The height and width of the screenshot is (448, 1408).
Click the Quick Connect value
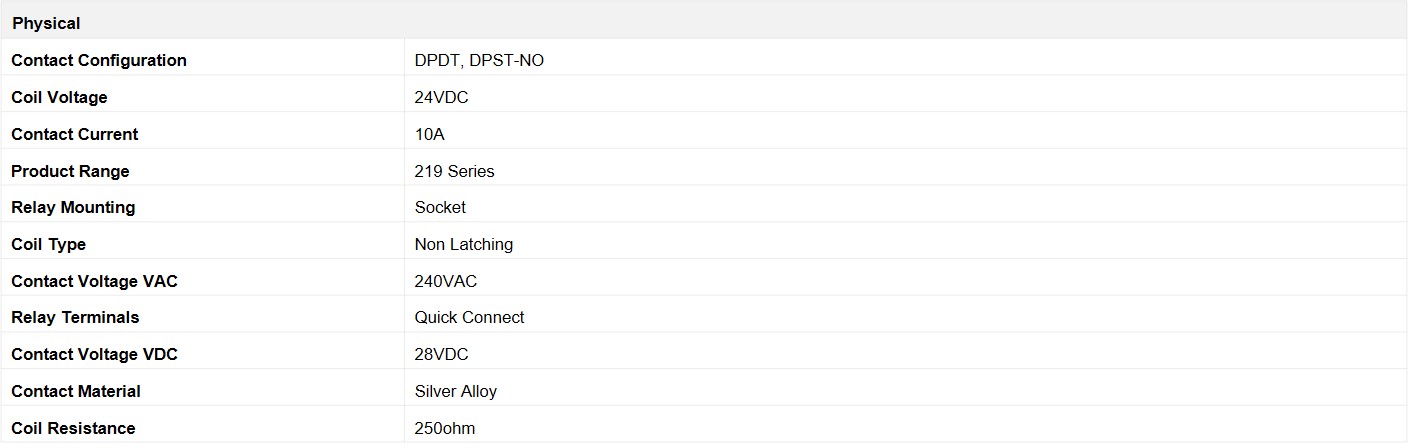pyautogui.click(x=469, y=317)
